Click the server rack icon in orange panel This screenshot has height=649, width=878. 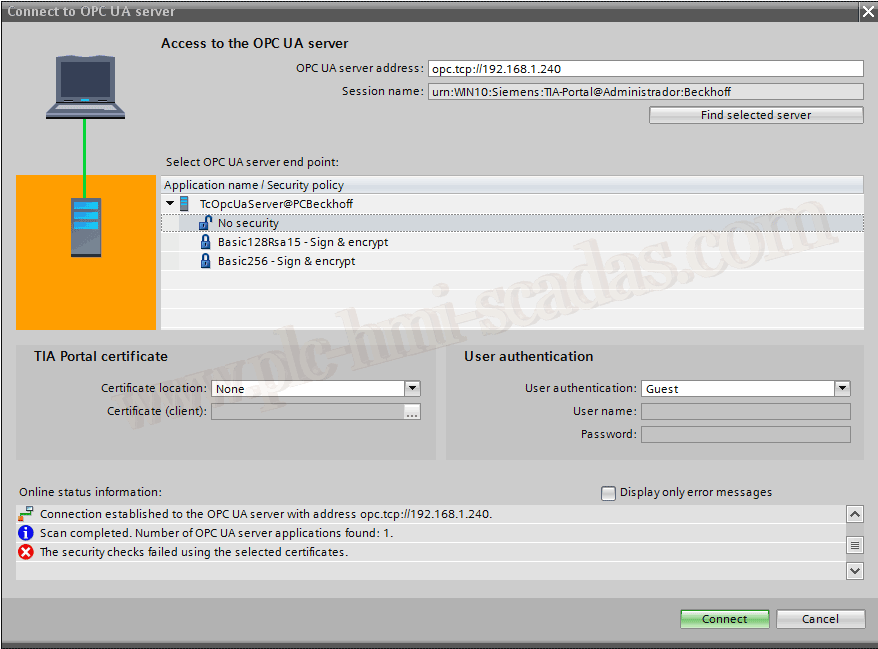pos(85,227)
